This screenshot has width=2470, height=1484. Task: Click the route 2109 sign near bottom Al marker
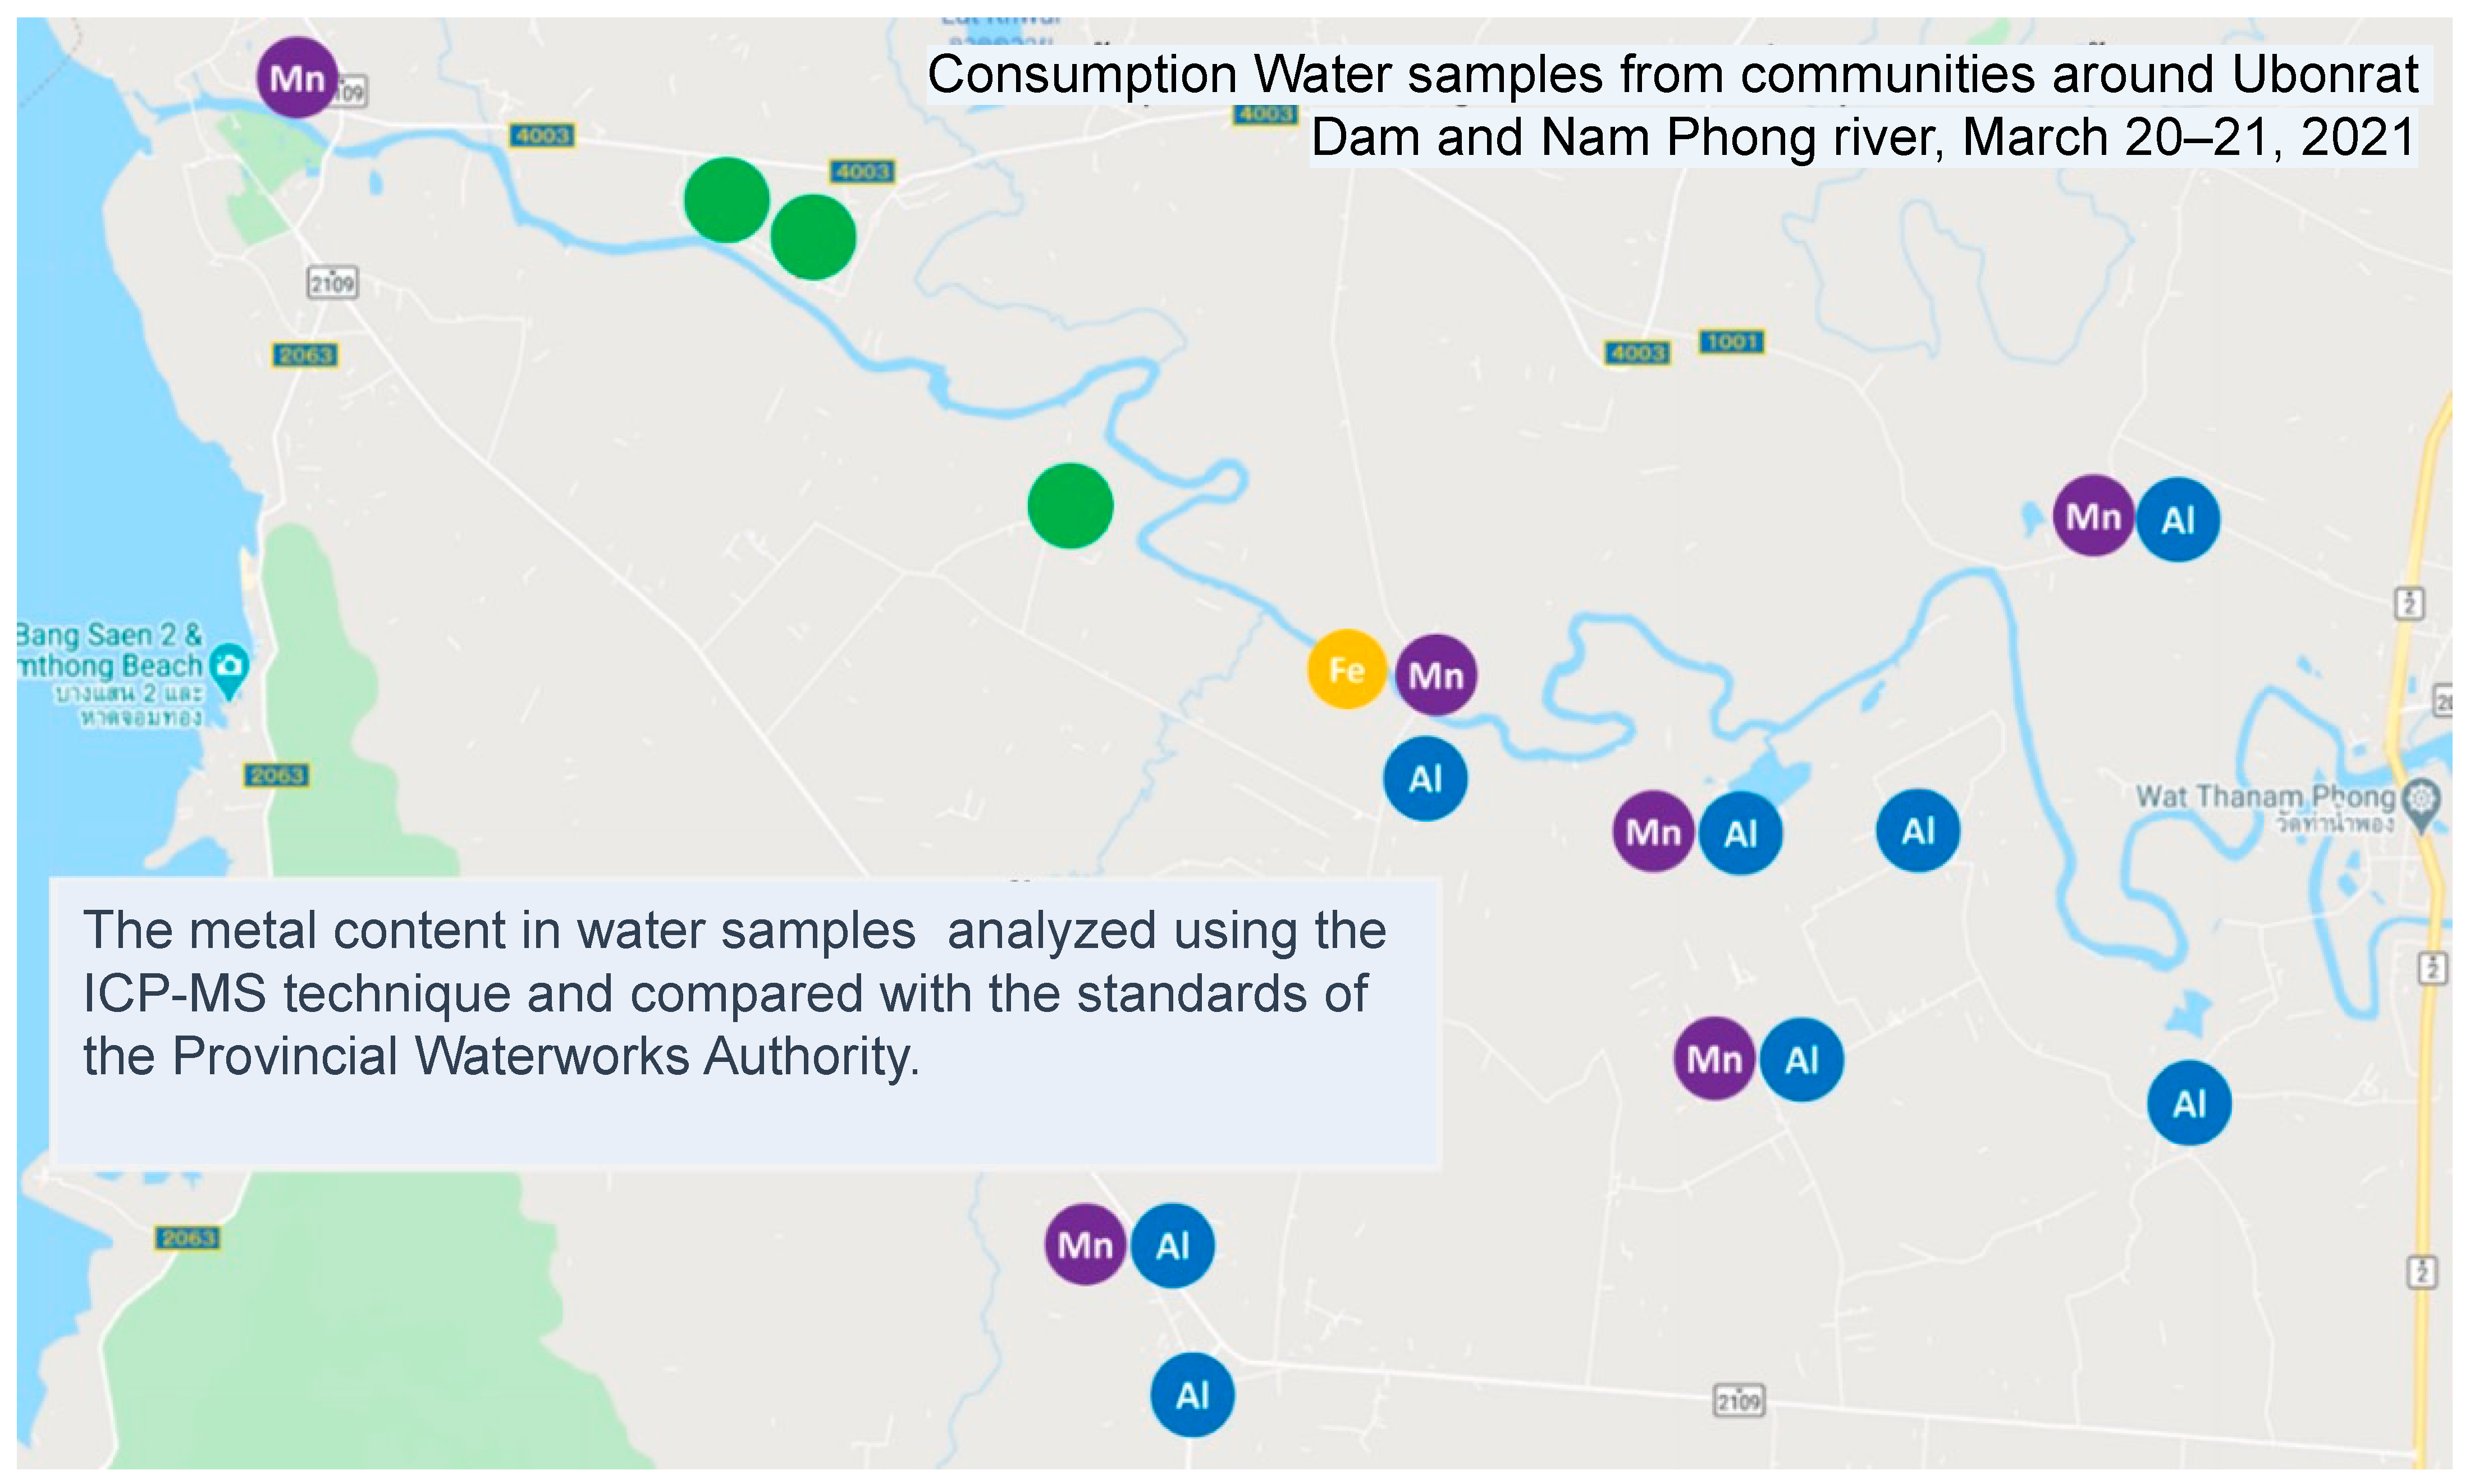(1738, 1401)
